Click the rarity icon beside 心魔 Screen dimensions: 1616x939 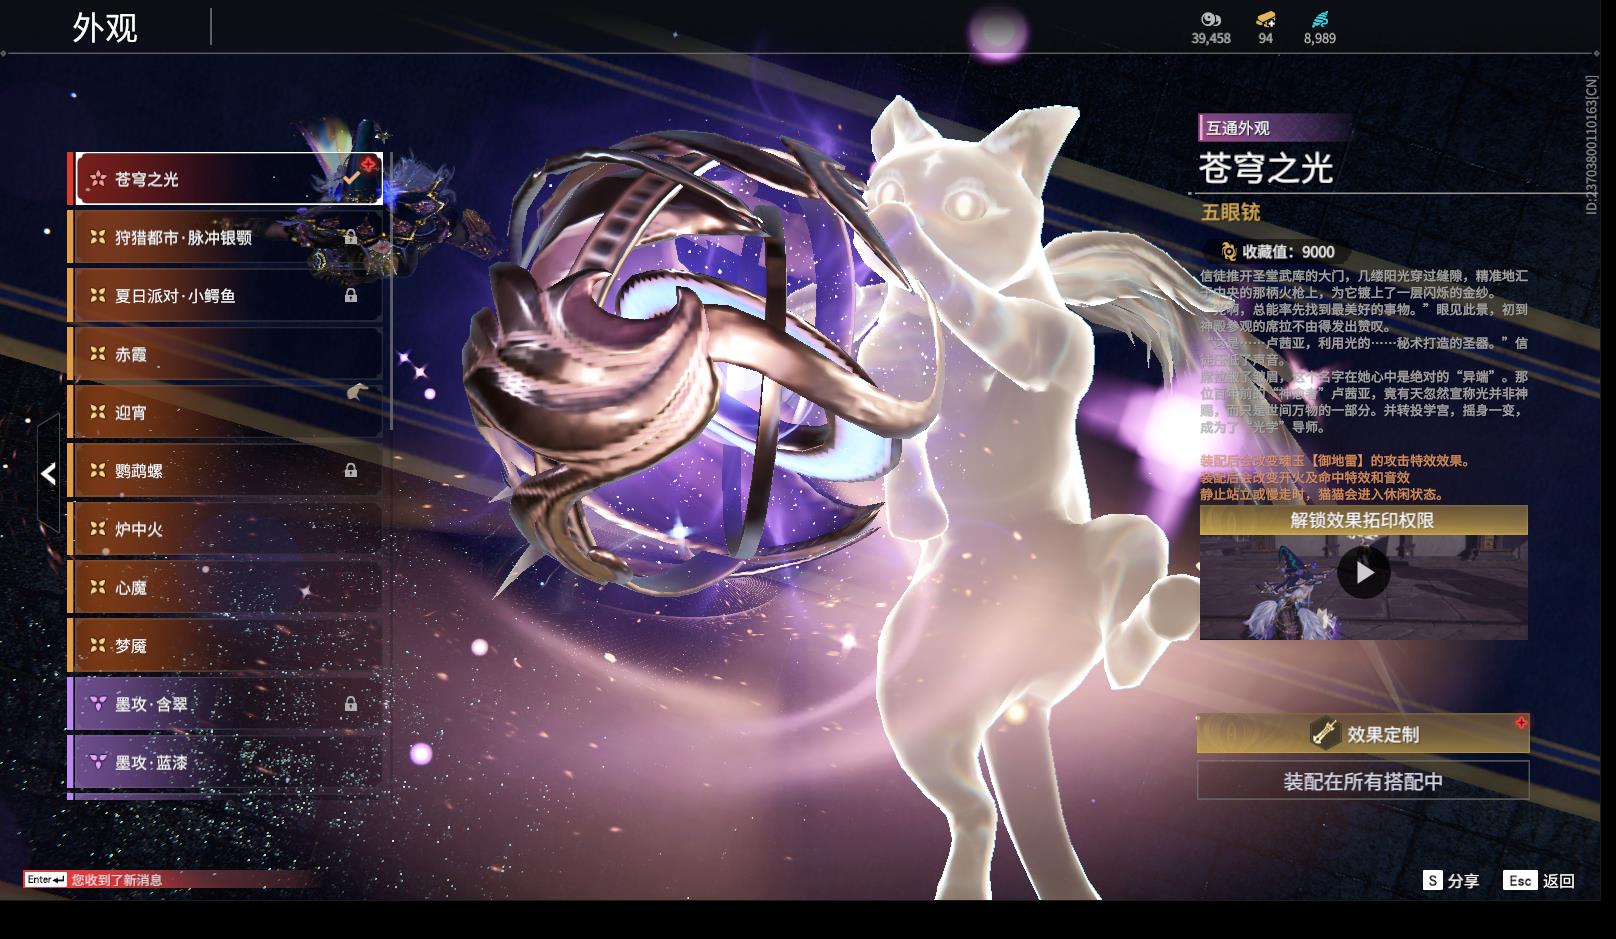click(98, 587)
